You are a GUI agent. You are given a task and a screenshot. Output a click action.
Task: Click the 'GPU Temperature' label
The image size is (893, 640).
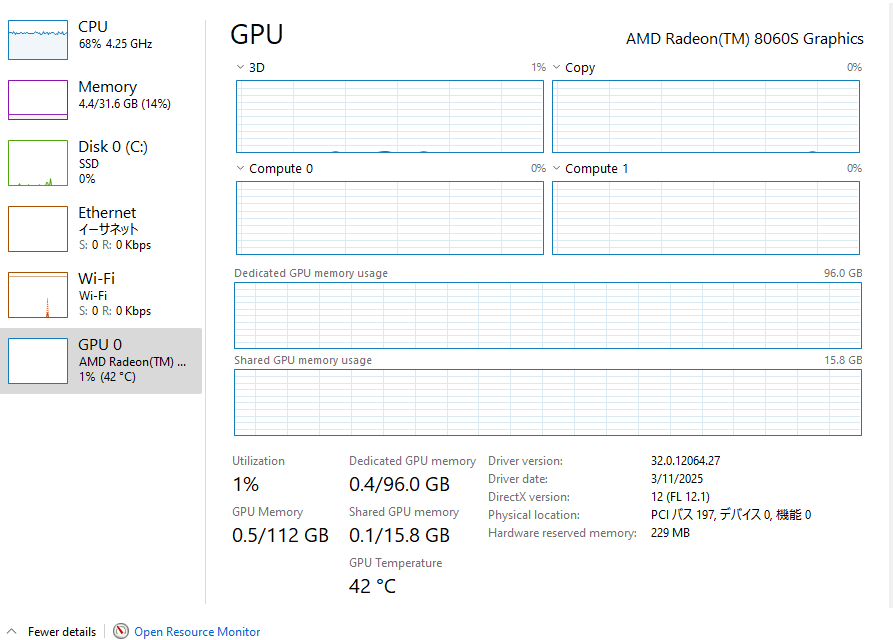coord(396,563)
